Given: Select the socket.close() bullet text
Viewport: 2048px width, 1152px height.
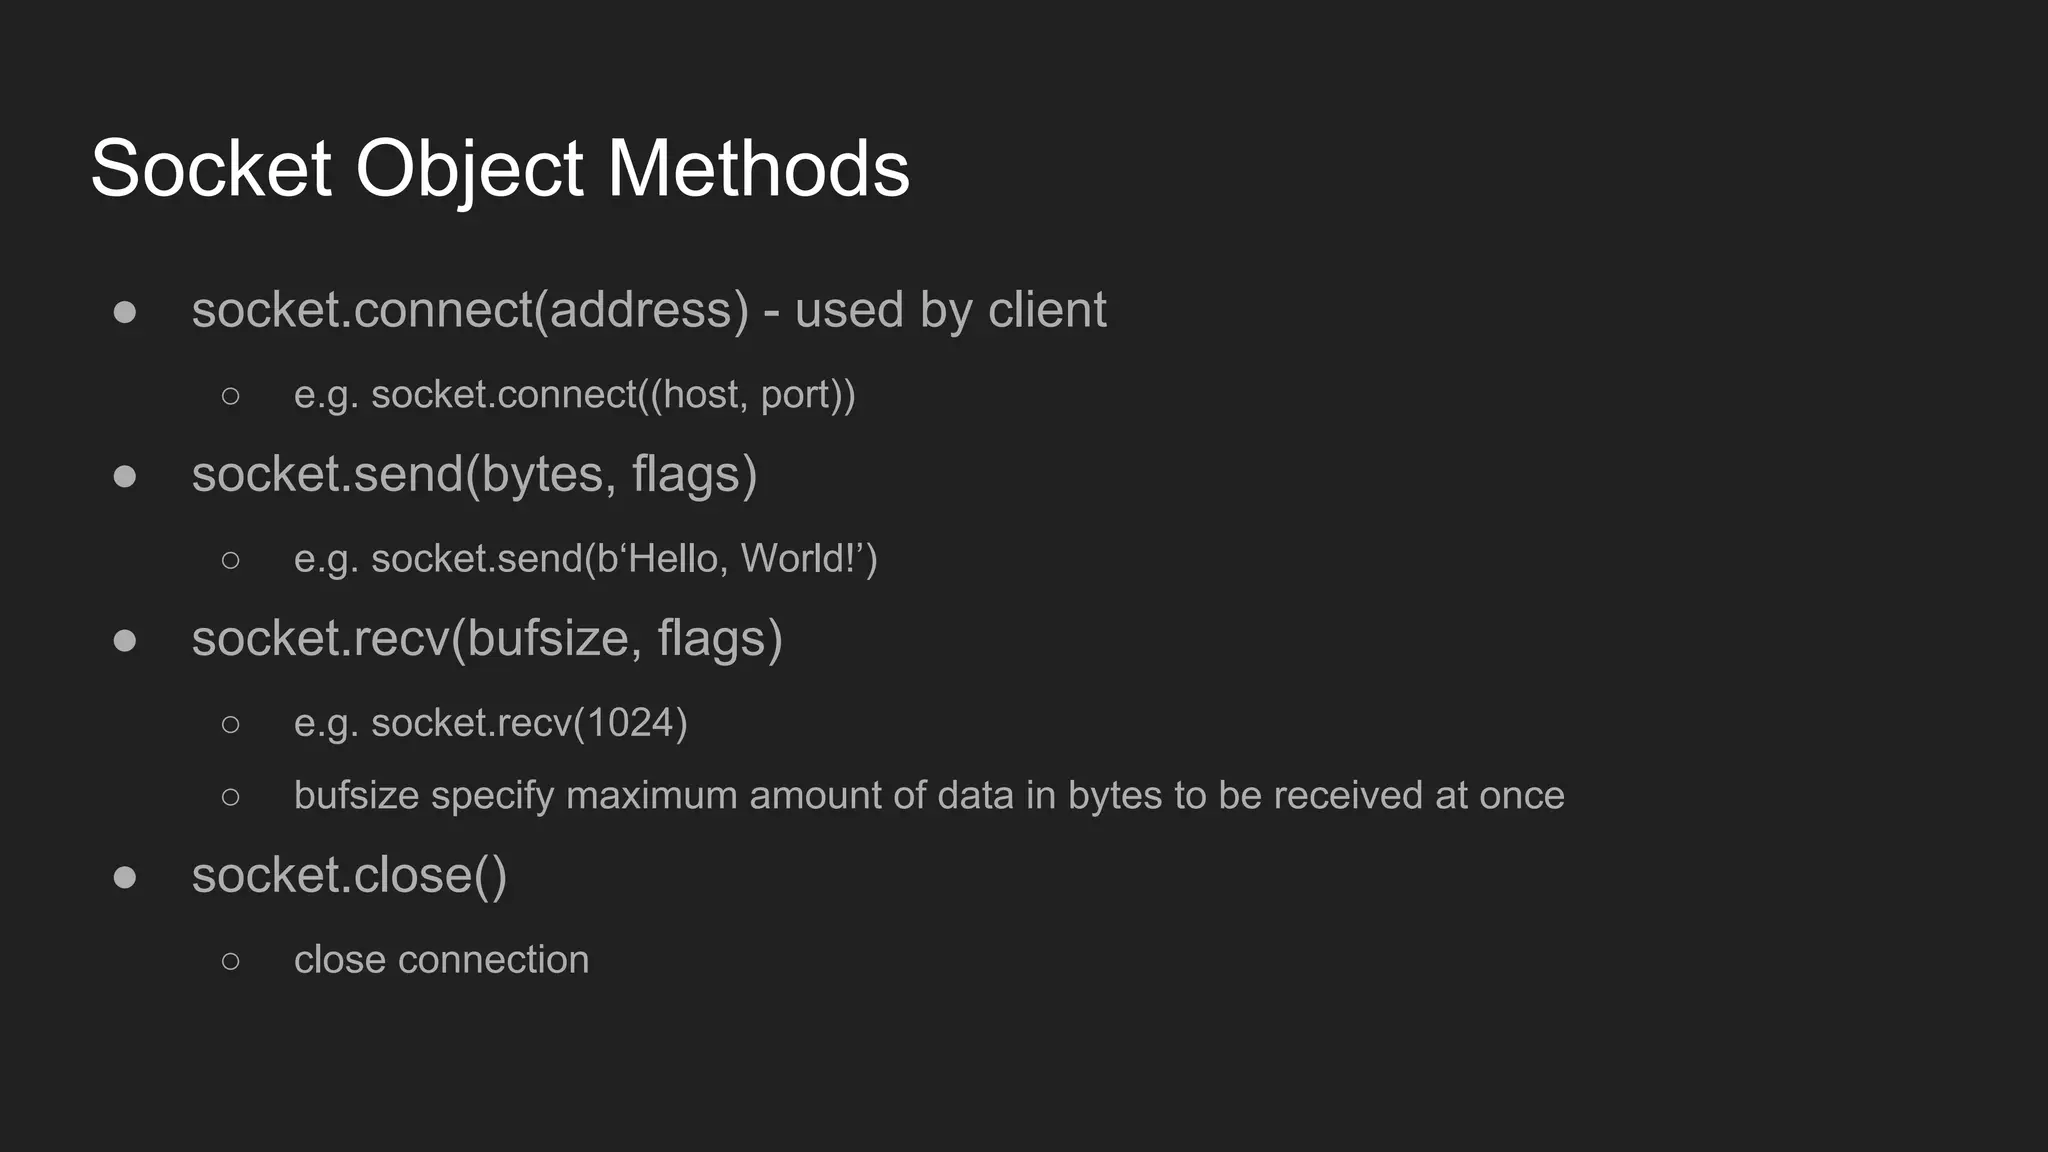Looking at the screenshot, I should pyautogui.click(x=350, y=876).
